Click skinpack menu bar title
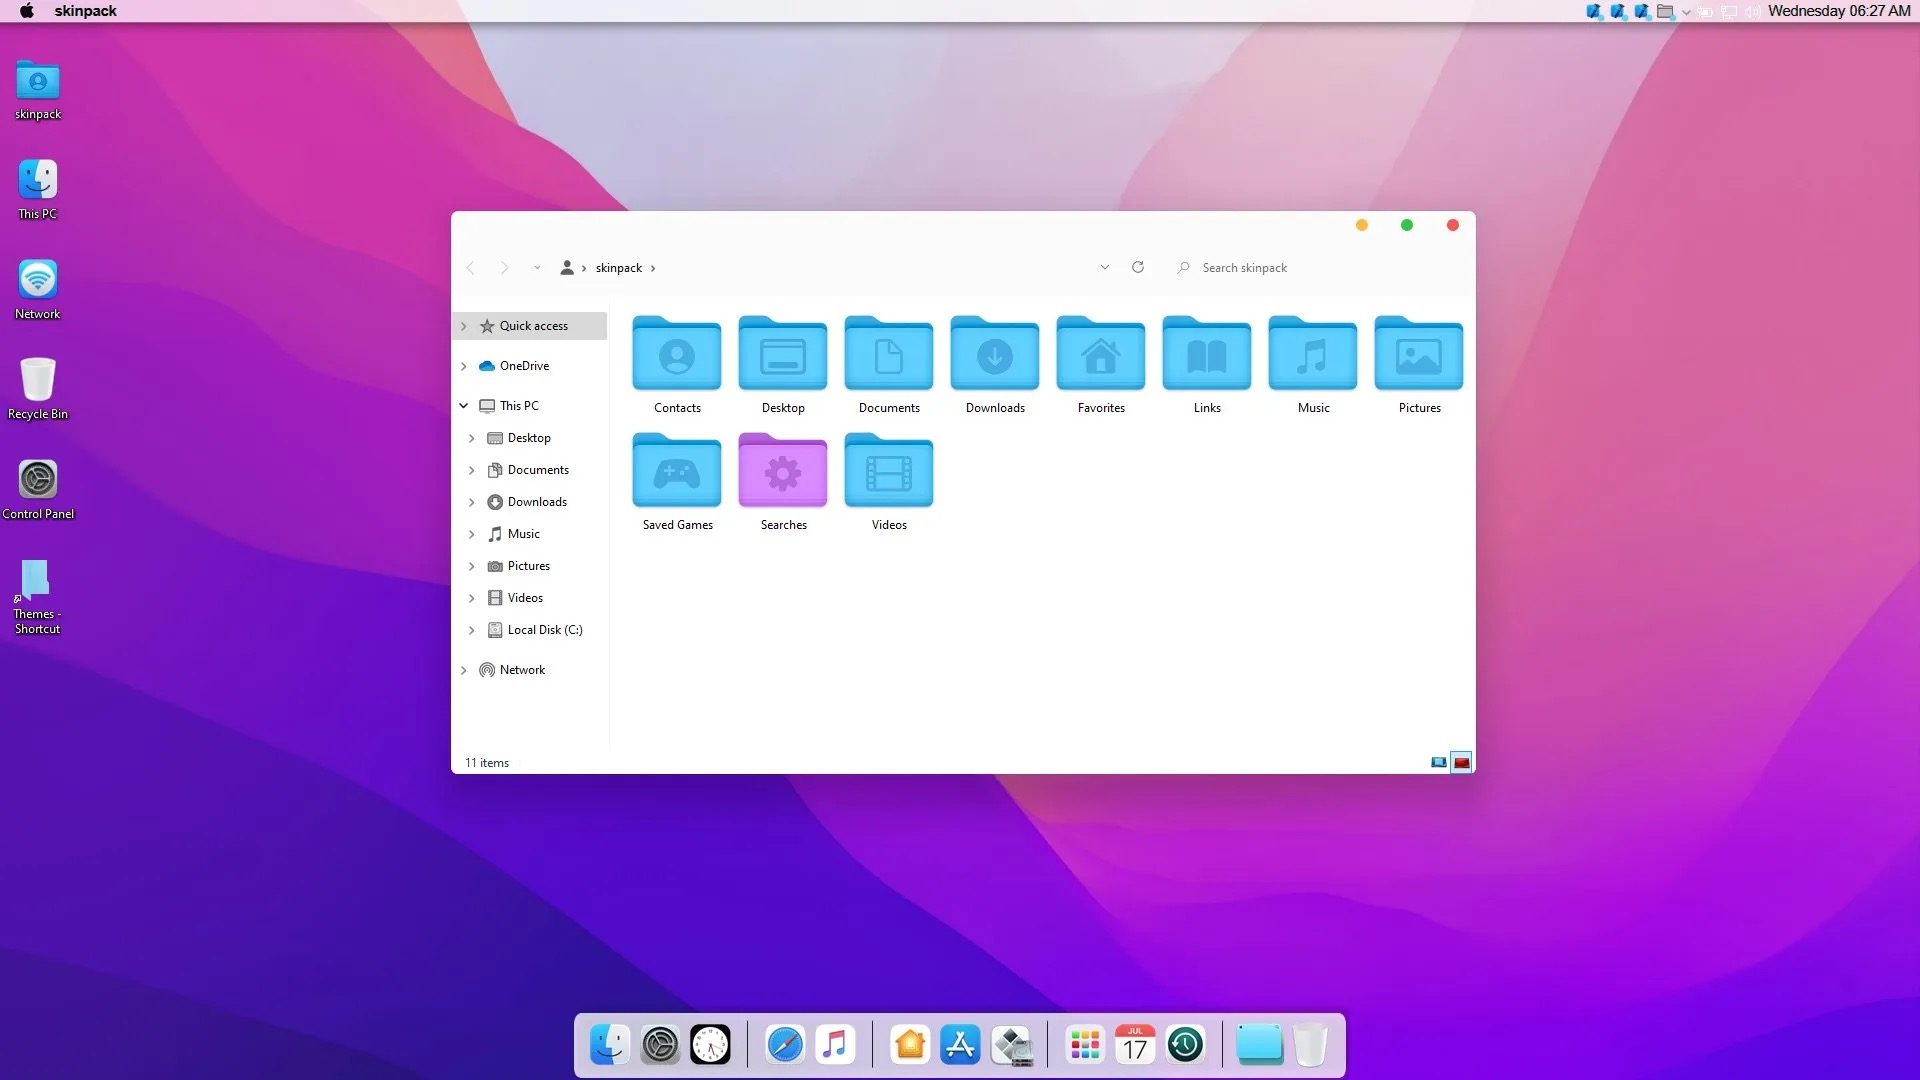The image size is (1920, 1080). click(x=85, y=11)
